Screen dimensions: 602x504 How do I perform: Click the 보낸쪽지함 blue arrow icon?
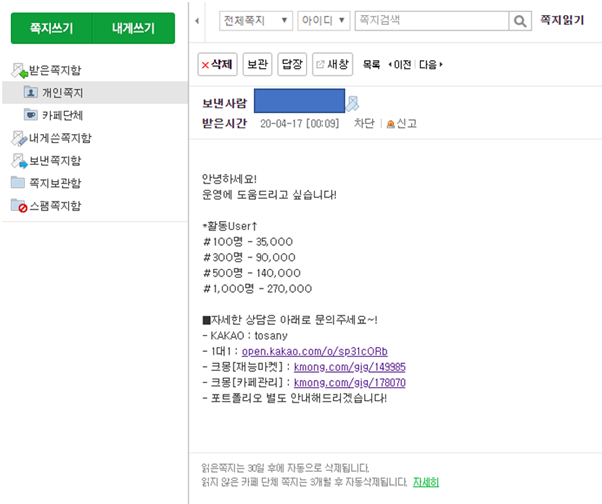click(19, 161)
